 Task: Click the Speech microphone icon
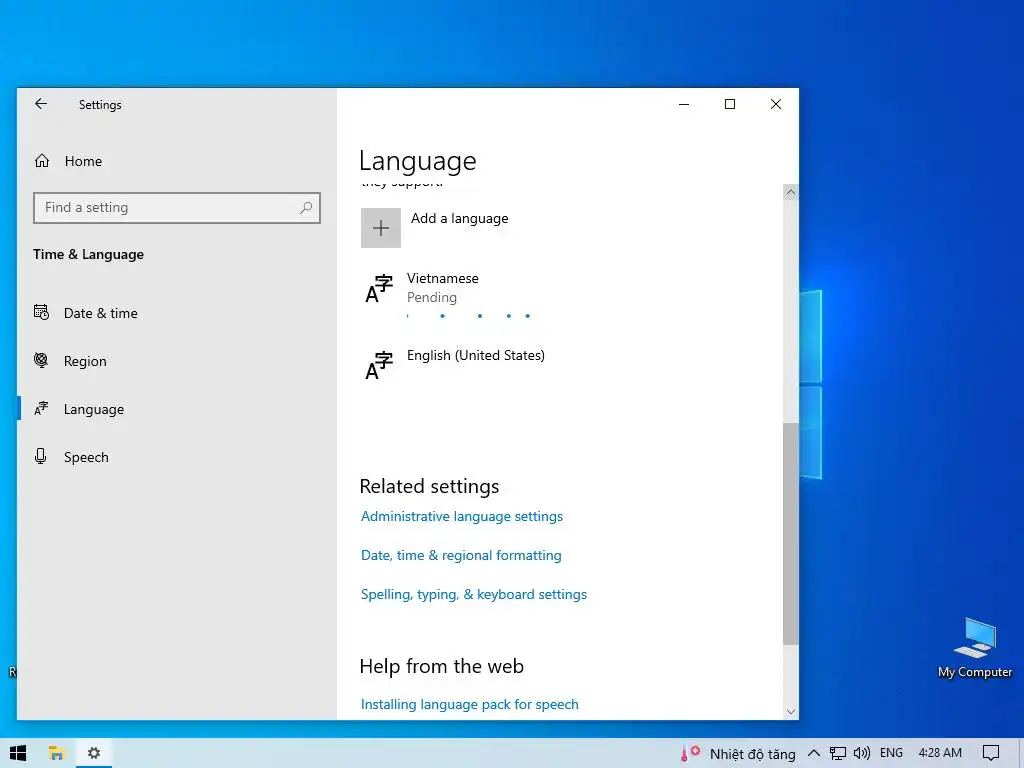click(x=40, y=456)
